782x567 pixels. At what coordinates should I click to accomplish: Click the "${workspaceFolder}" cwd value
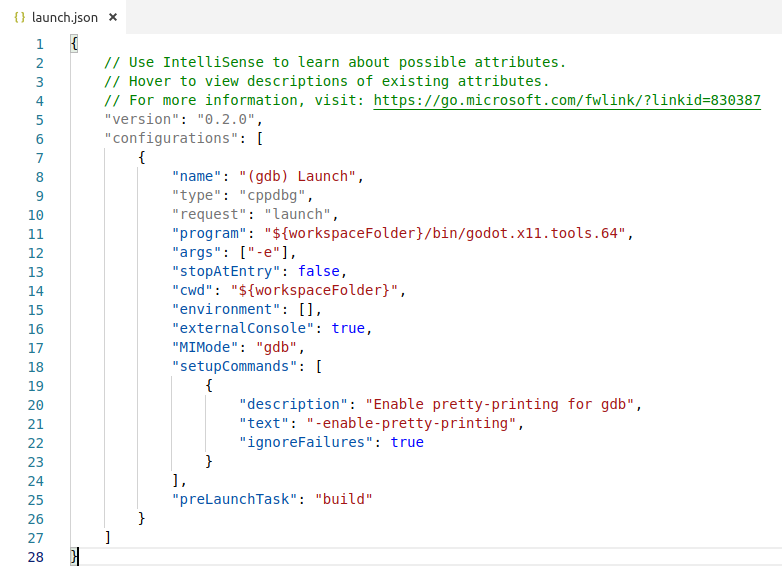[x=314, y=290]
